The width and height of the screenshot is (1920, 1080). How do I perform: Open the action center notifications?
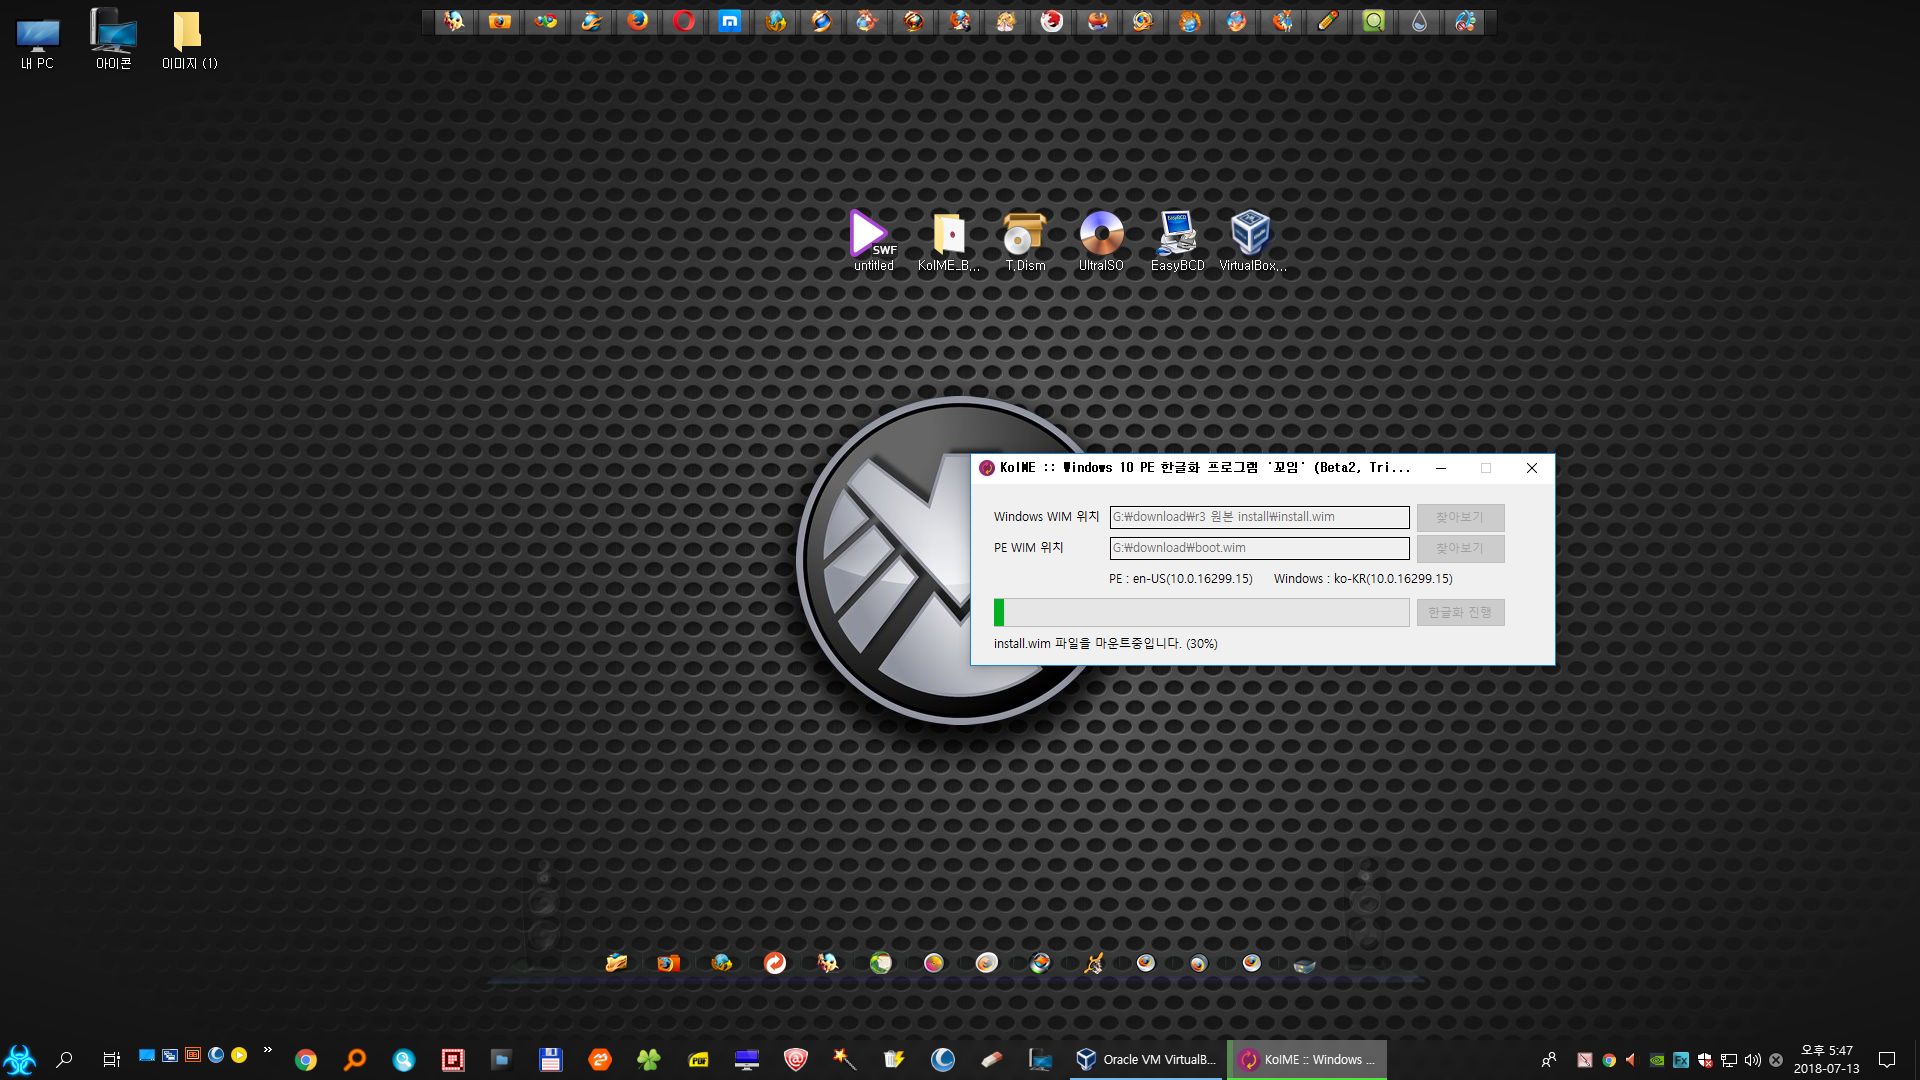(x=1887, y=1060)
